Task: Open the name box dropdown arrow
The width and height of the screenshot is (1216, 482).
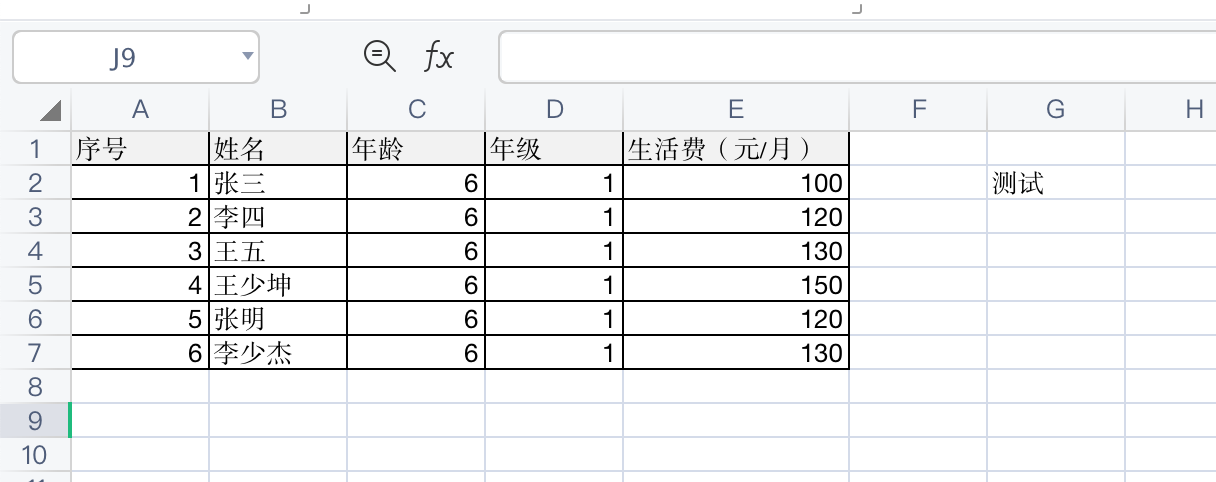Action: click(247, 56)
